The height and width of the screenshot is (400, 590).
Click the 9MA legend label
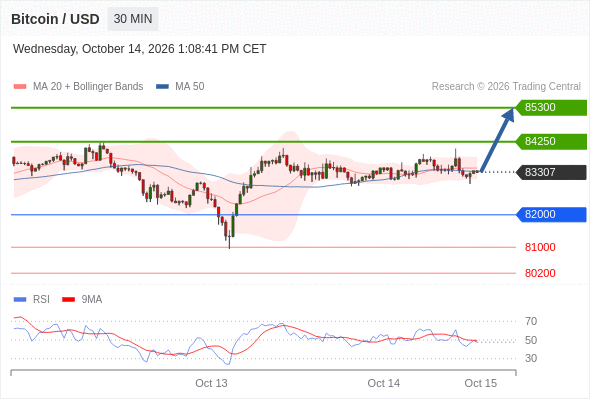92,300
